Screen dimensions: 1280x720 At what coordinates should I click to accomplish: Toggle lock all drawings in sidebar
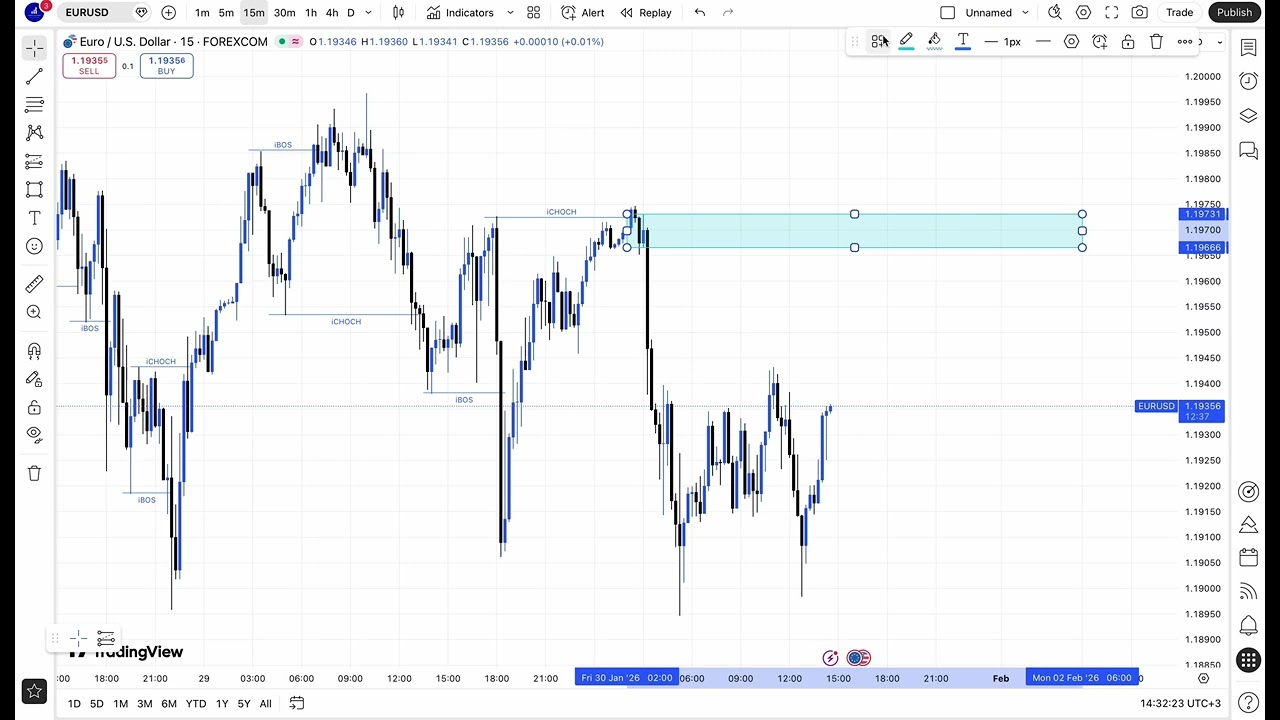[34, 407]
